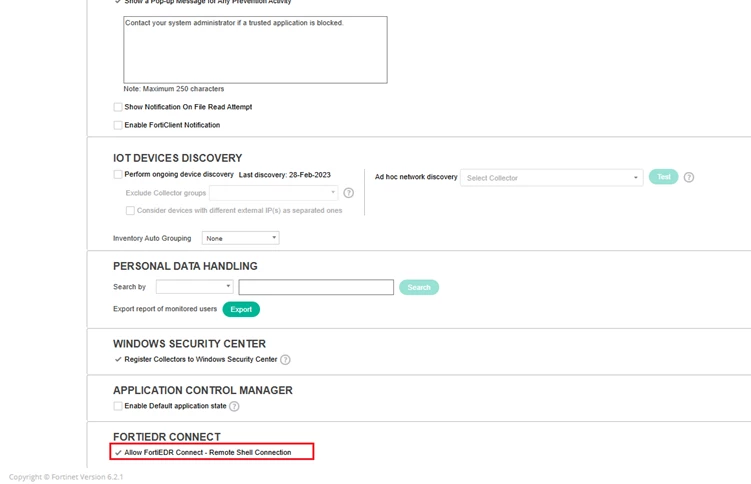Click the FORTIEDR CONNECT heading
This screenshot has height=484, width=751.
pos(167,437)
